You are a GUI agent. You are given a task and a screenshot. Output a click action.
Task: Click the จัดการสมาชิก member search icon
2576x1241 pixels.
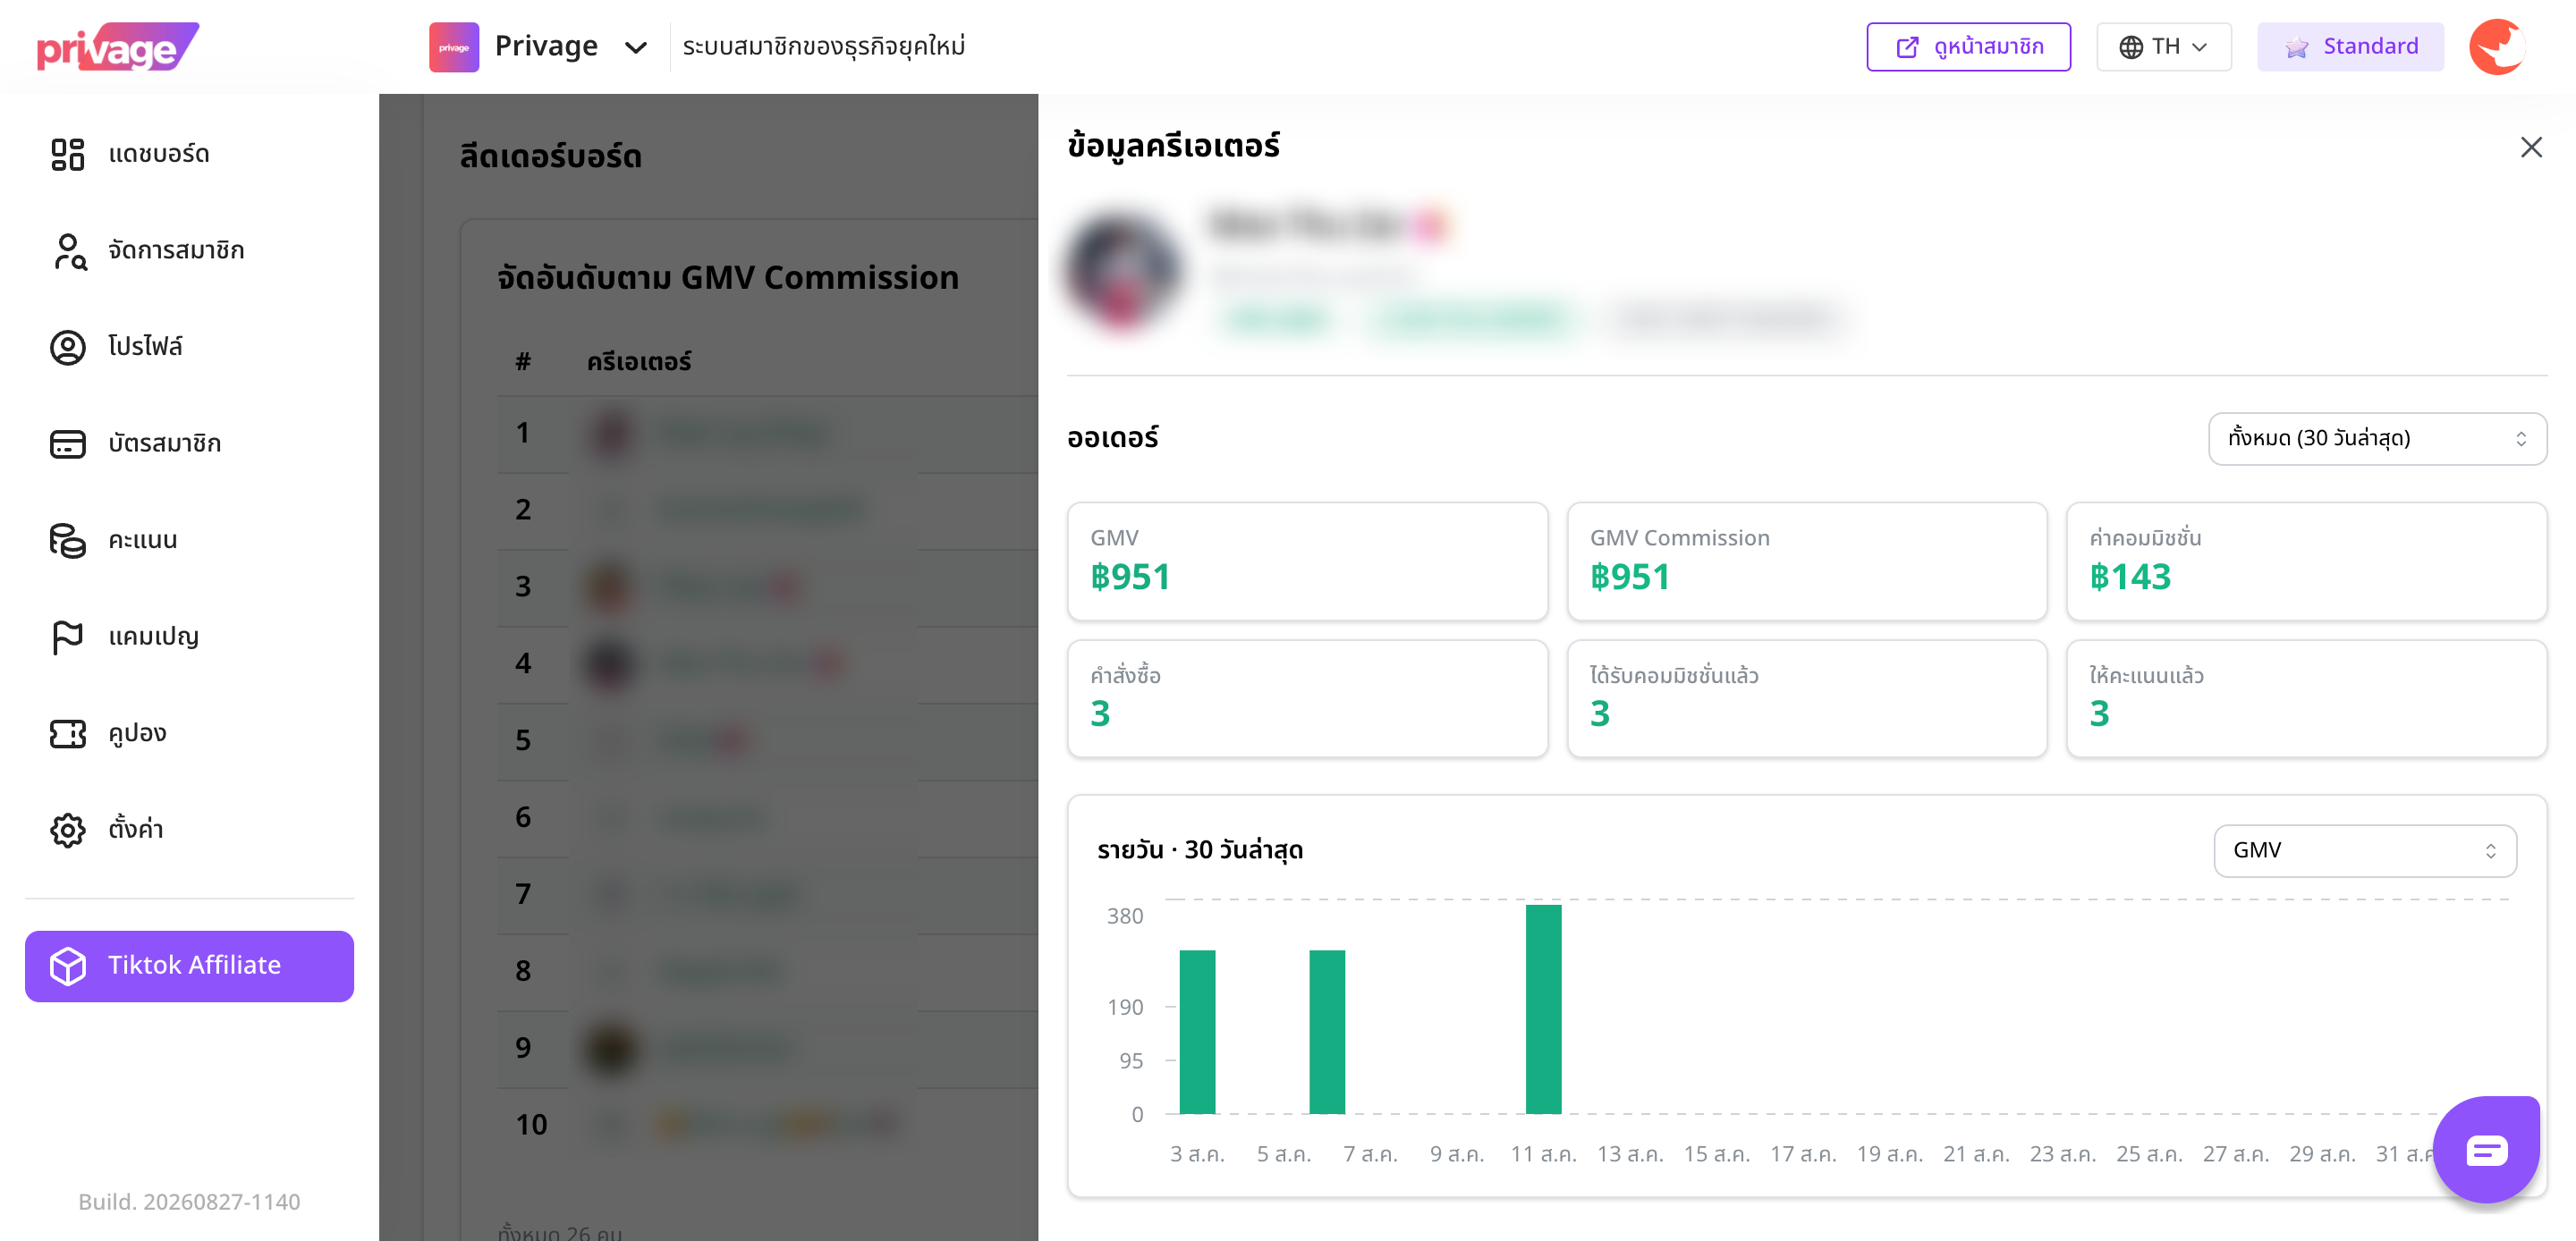pyautogui.click(x=68, y=251)
